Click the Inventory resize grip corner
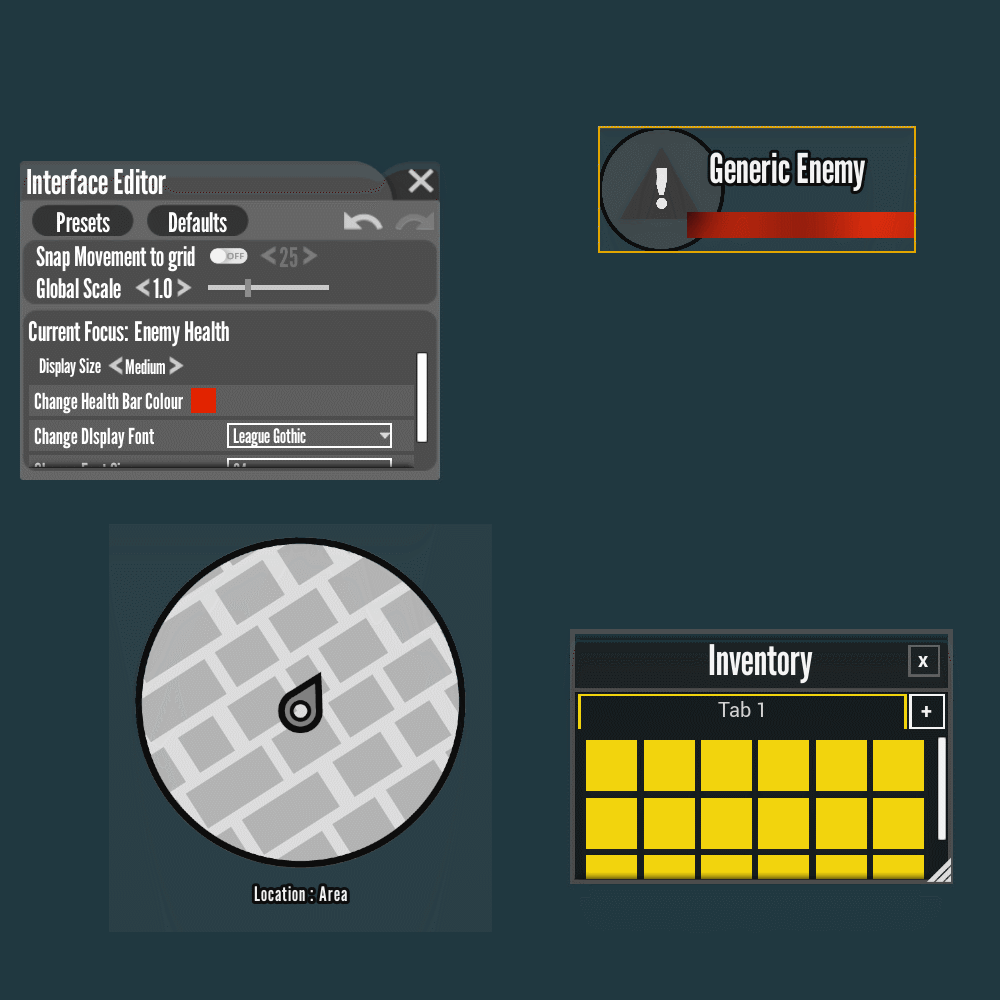Screen dimensions: 1000x1000 point(939,872)
